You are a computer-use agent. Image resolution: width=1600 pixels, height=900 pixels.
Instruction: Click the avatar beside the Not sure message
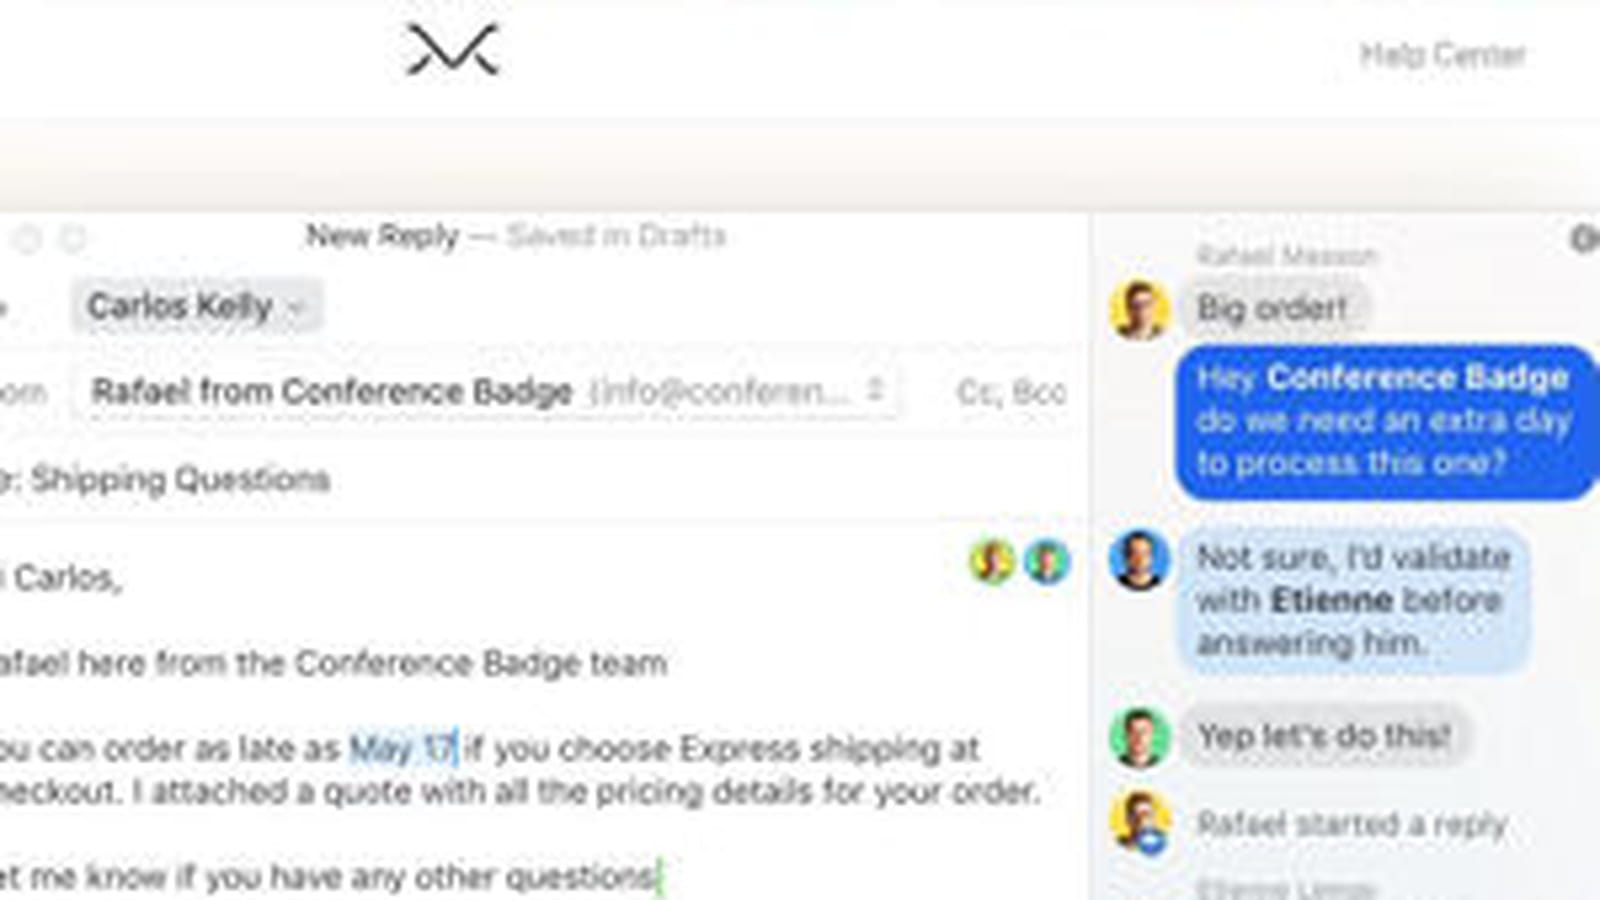pos(1139,560)
